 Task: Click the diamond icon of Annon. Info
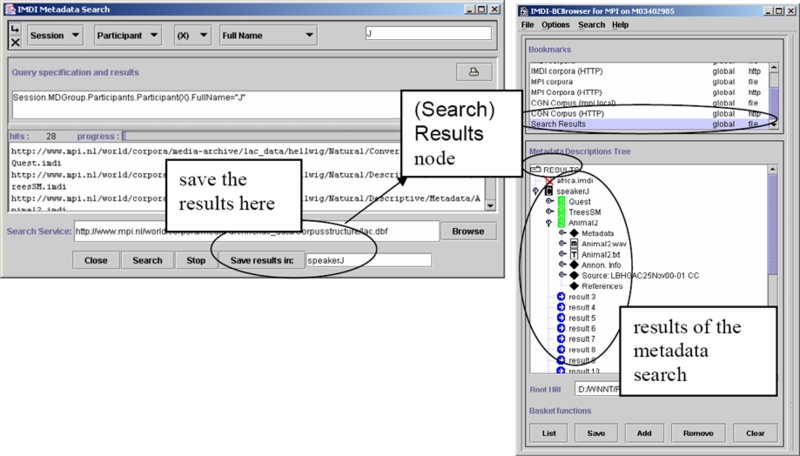point(574,265)
